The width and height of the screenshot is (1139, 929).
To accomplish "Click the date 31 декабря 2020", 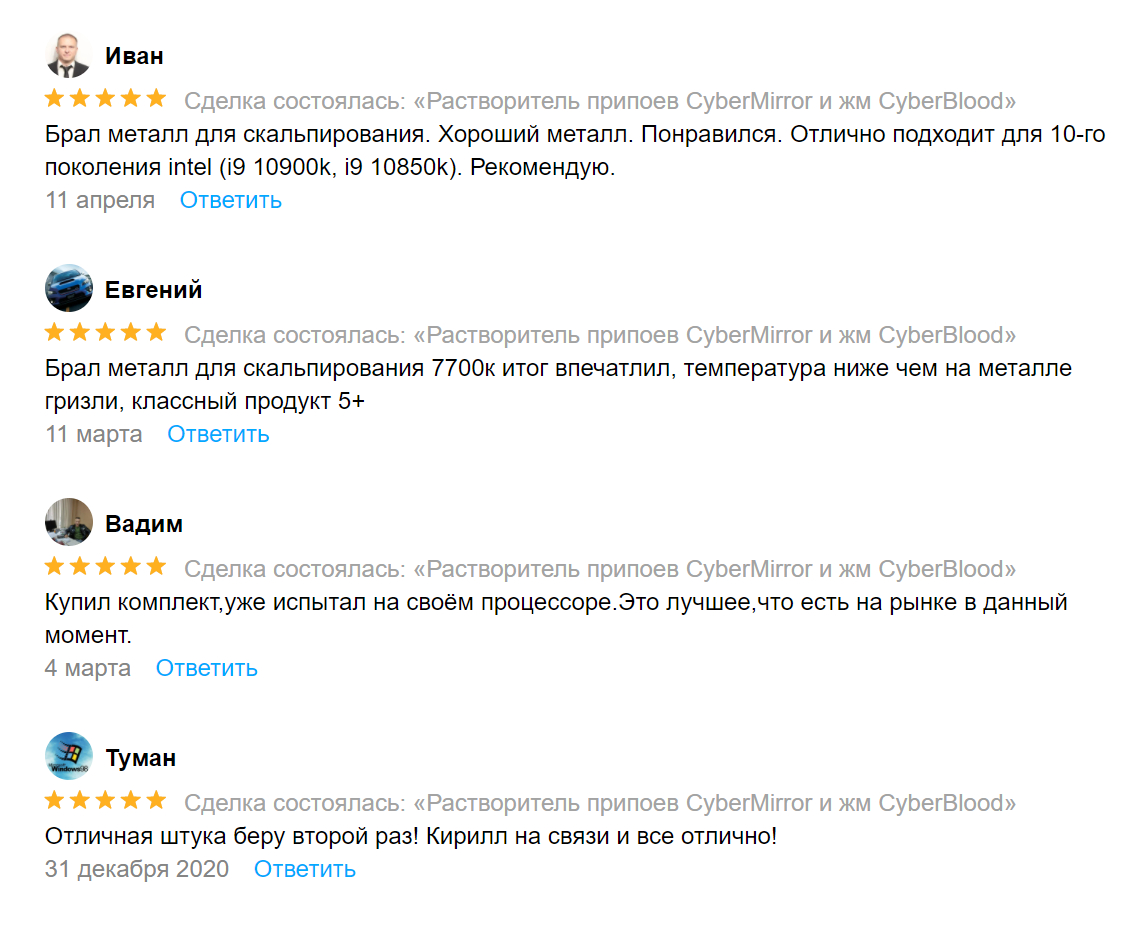I will (136, 869).
